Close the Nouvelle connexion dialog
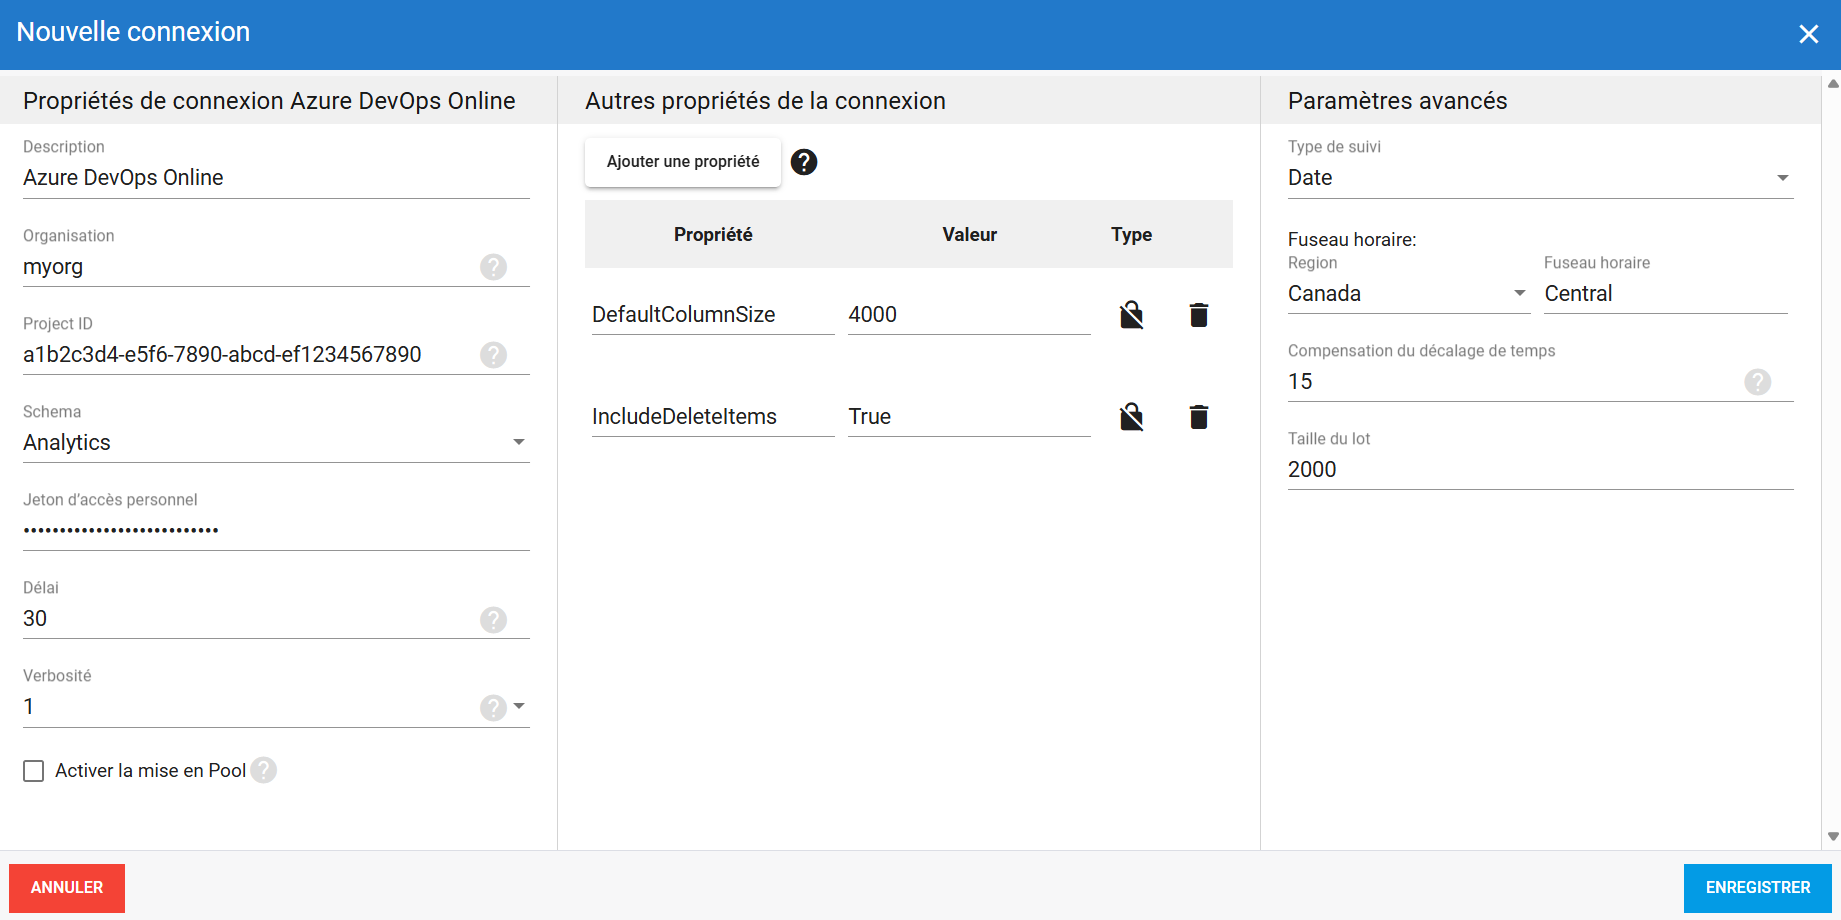Image resolution: width=1841 pixels, height=920 pixels. [x=1808, y=34]
